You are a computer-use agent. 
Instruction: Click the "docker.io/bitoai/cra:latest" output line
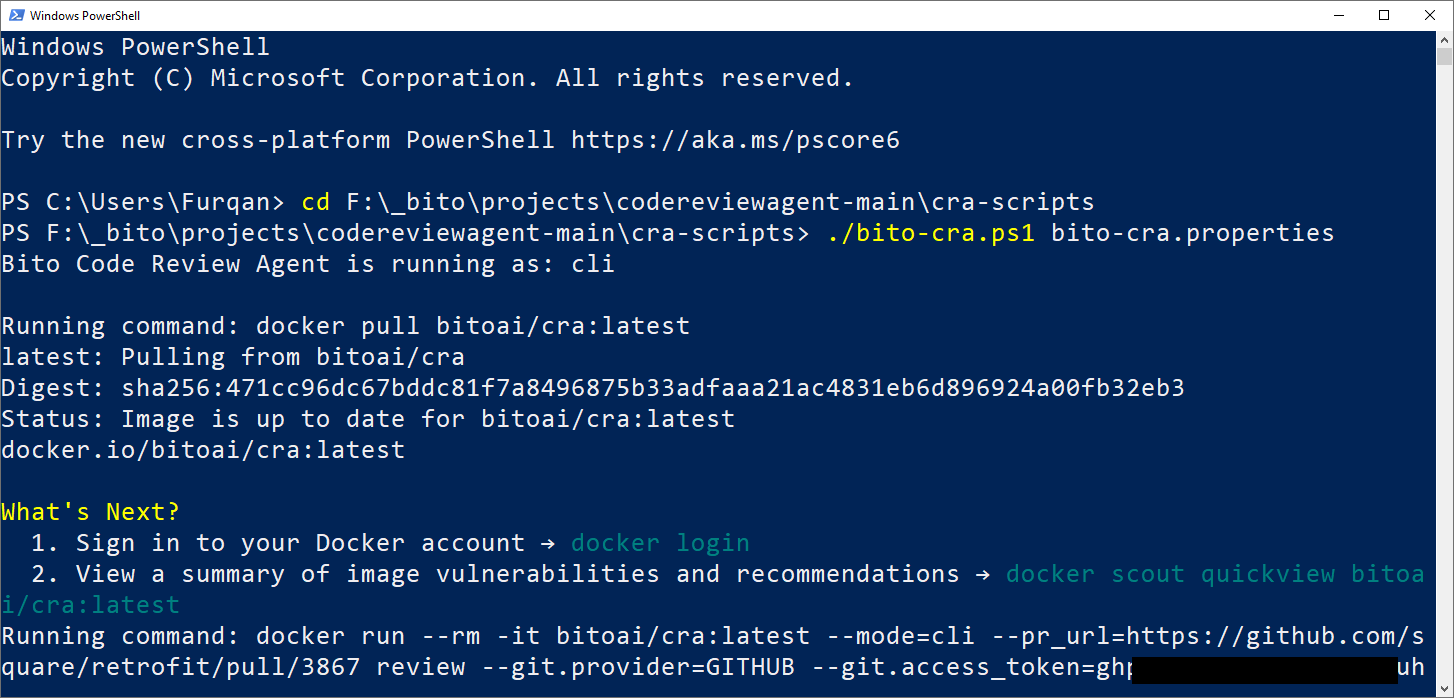coord(203,450)
